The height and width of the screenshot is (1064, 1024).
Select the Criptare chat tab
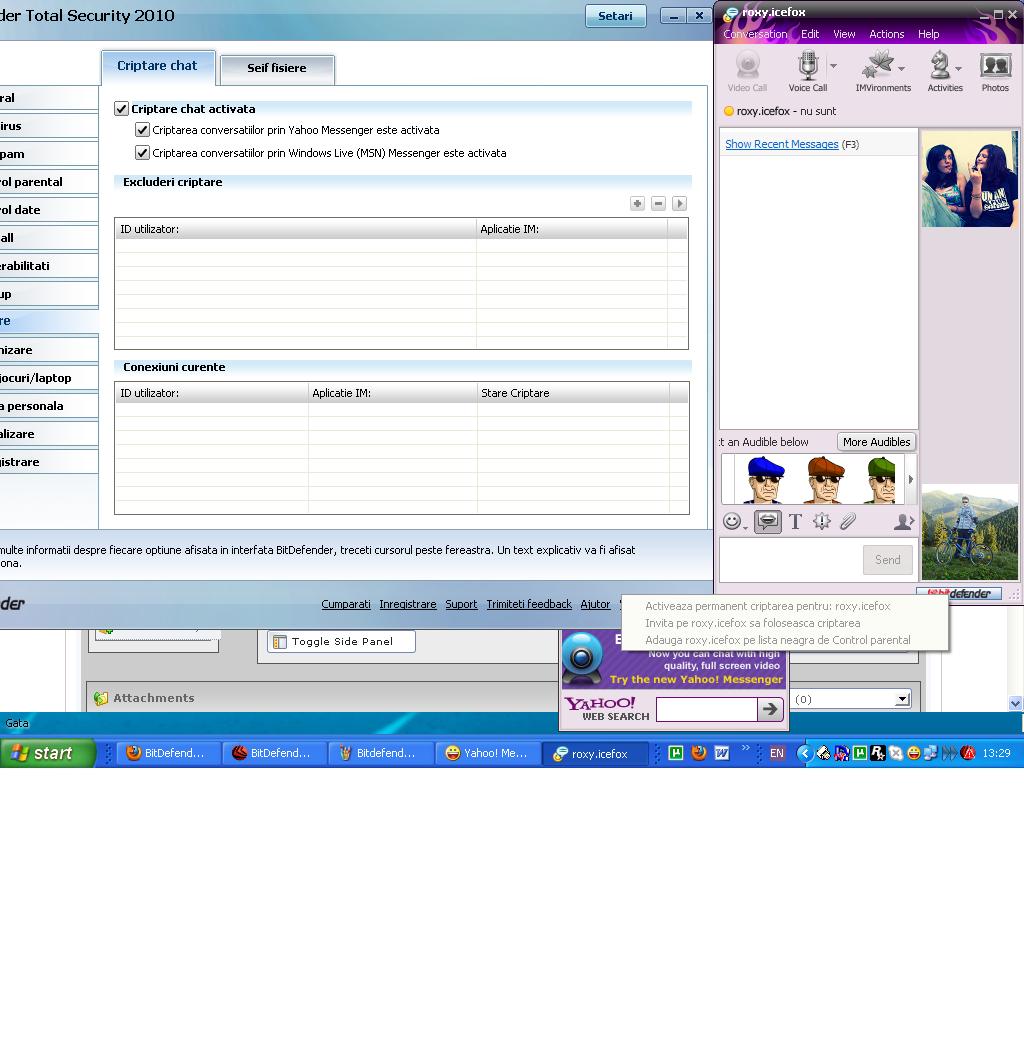click(157, 66)
